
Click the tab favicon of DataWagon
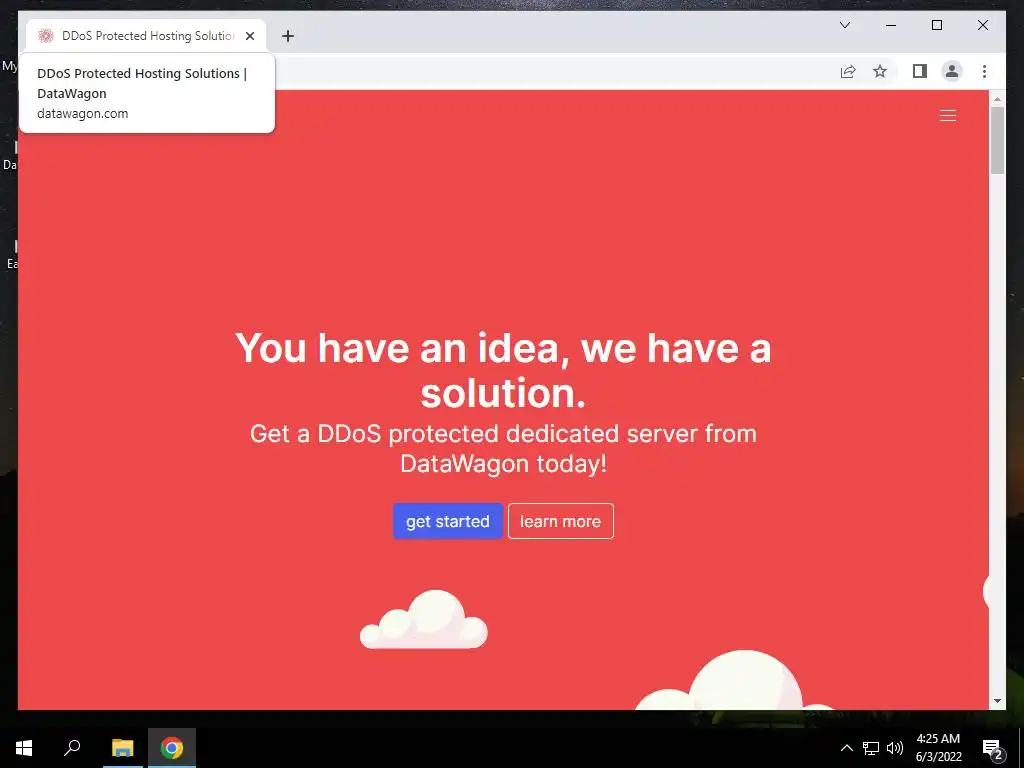tap(45, 36)
